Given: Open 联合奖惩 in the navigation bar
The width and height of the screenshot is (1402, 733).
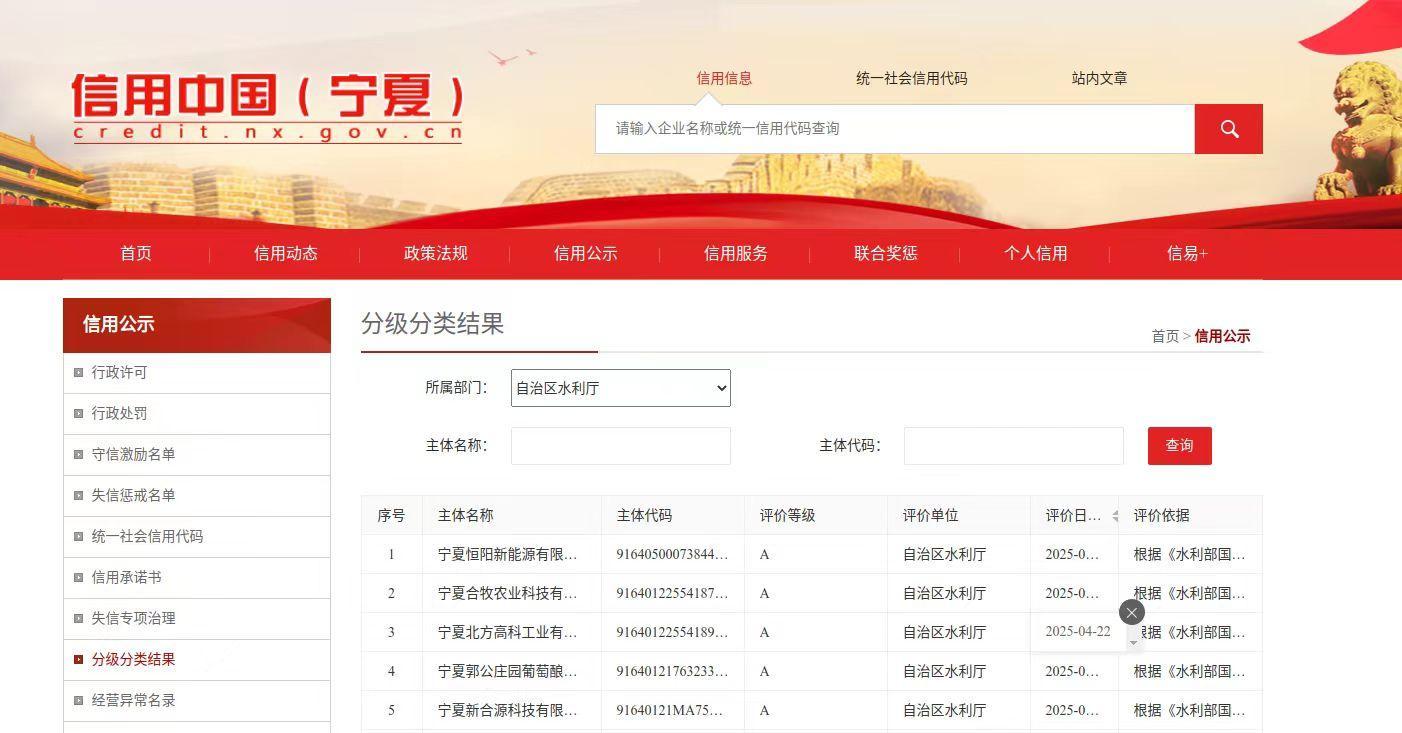Looking at the screenshot, I should (x=885, y=254).
